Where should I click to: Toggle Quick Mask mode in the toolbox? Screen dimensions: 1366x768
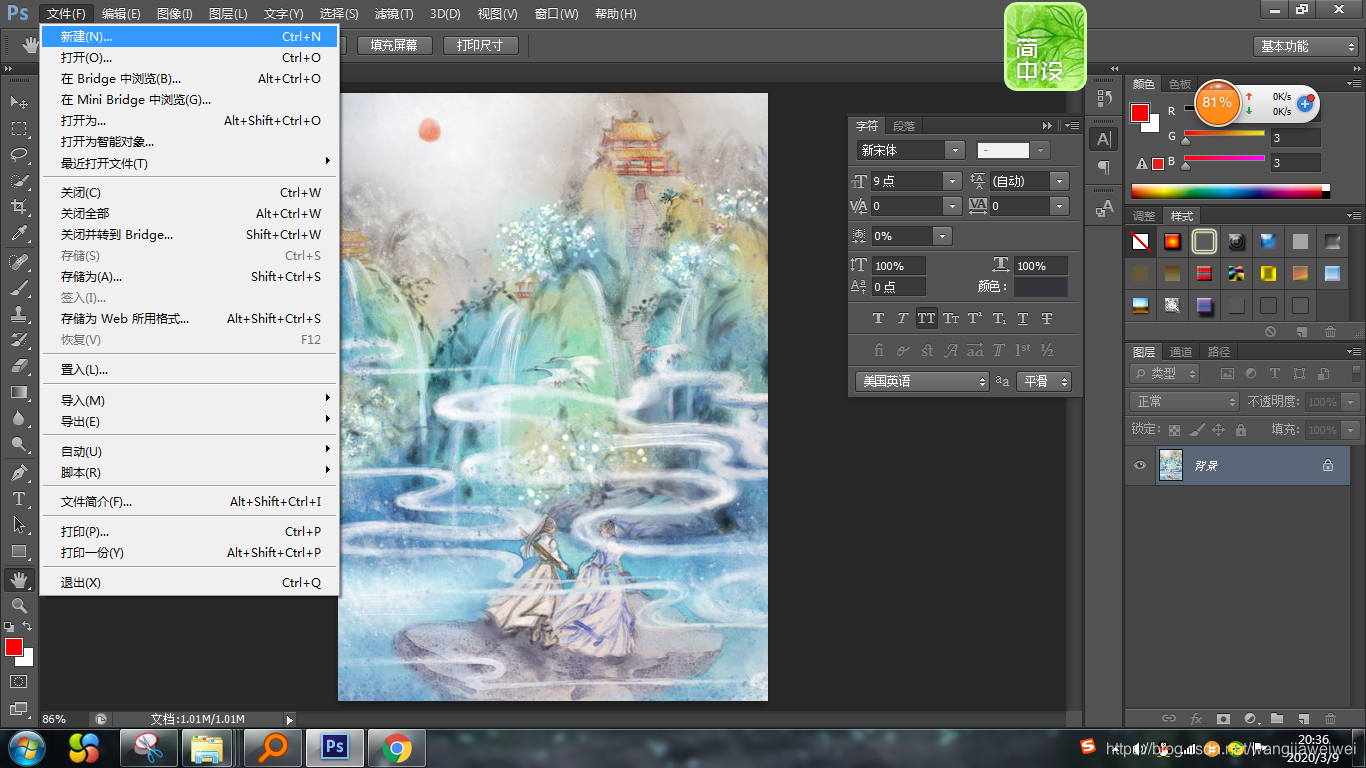[19, 681]
